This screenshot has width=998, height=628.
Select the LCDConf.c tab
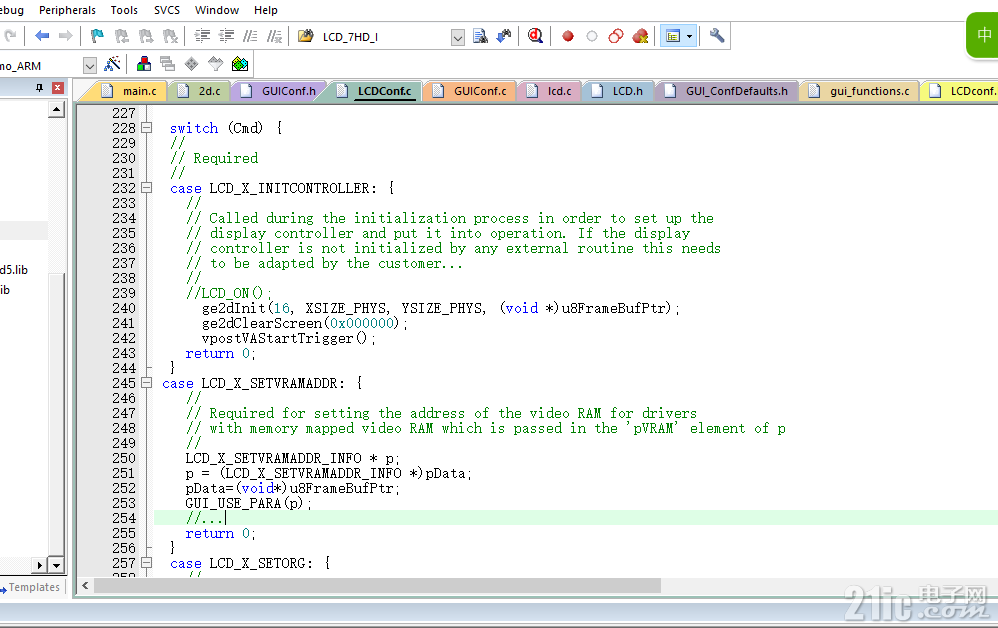click(x=376, y=91)
